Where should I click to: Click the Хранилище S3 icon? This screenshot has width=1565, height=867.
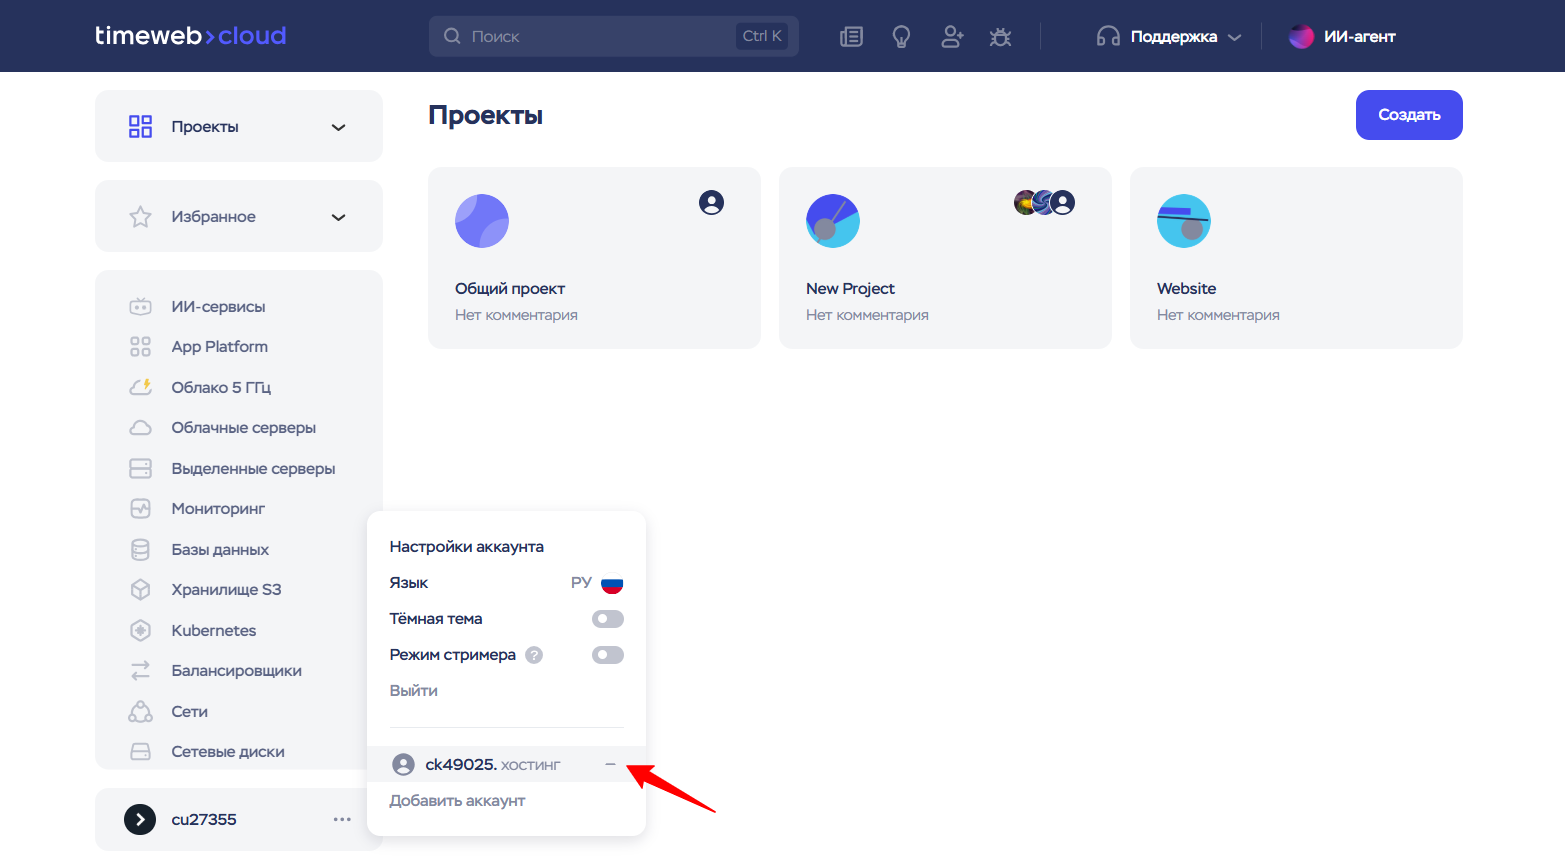coord(141,590)
